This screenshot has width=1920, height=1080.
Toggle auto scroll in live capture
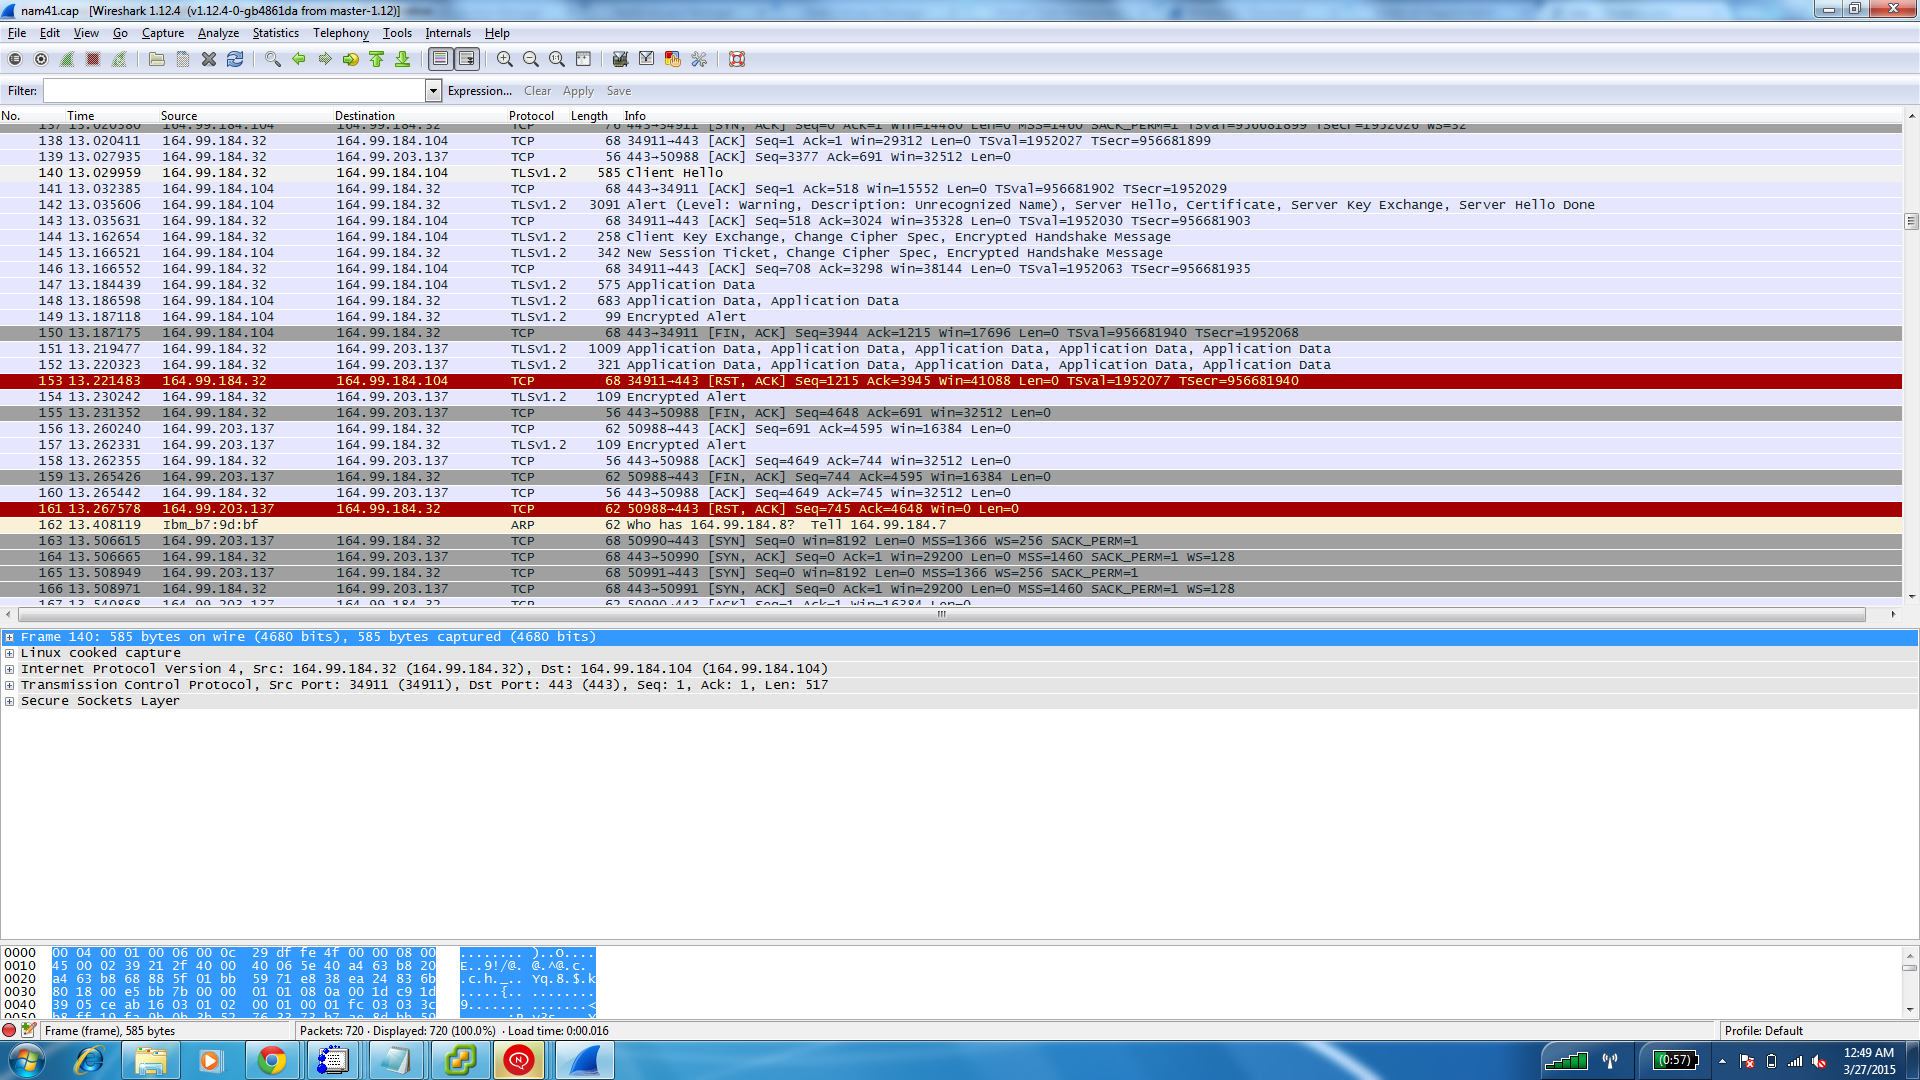[467, 60]
